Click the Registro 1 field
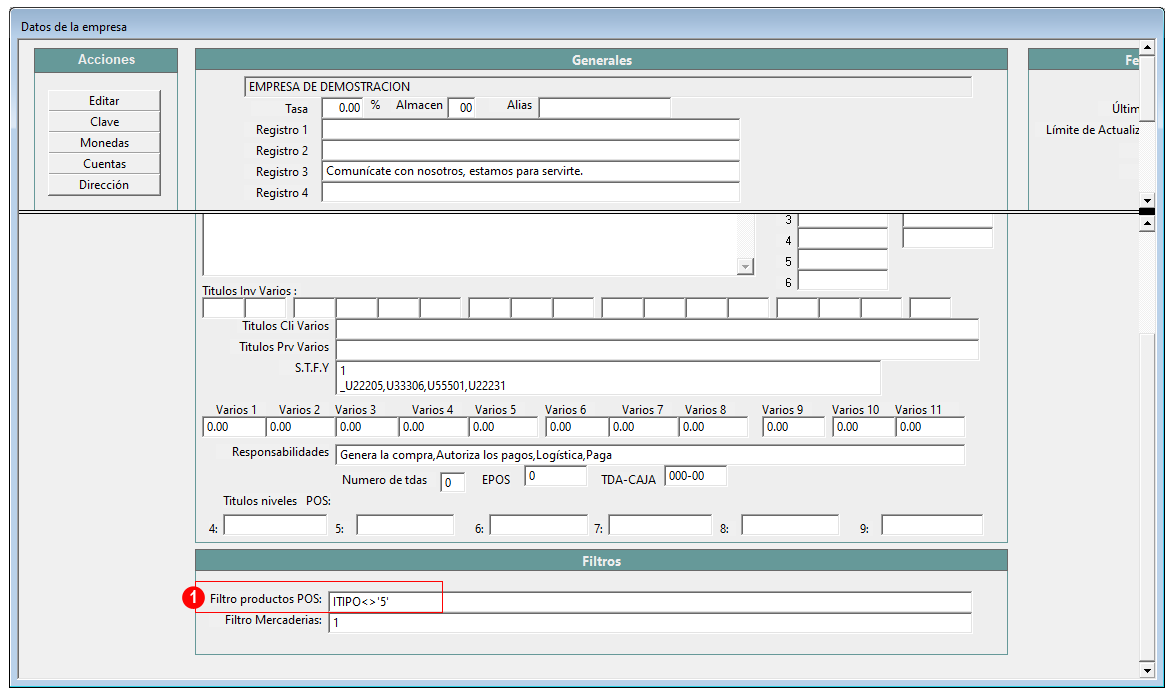 point(530,129)
